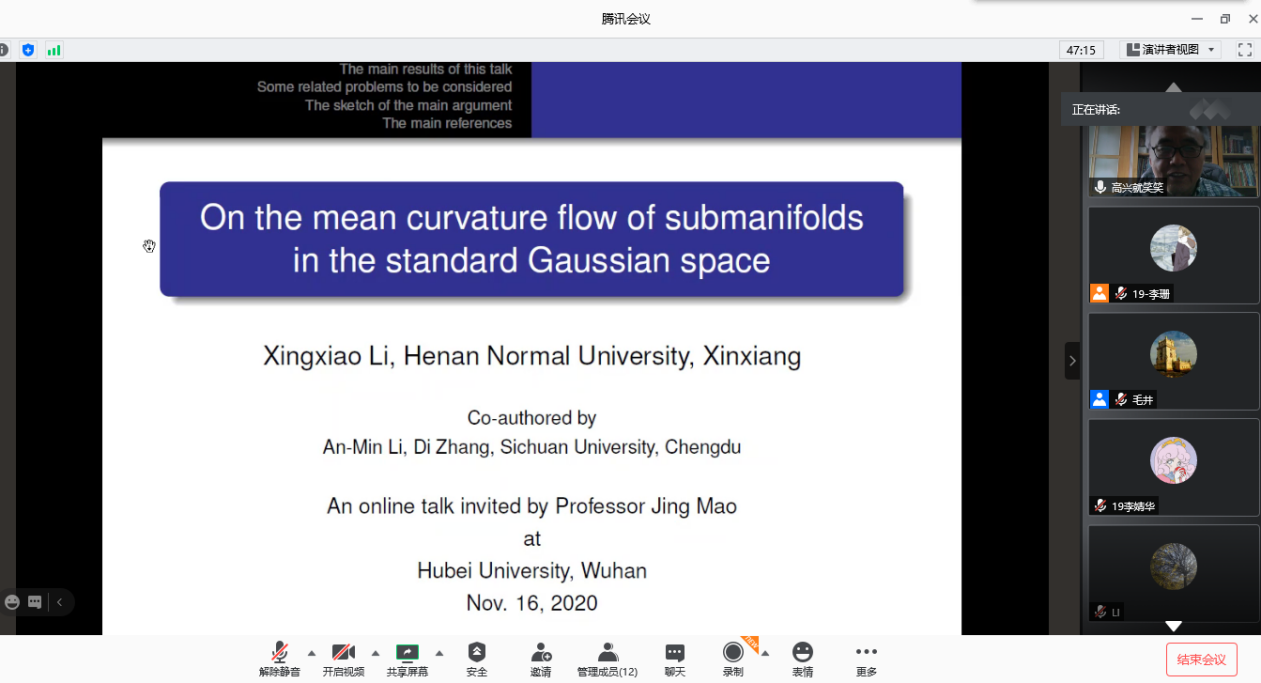Open the Emoji (表情) picker in toolbar

[803, 658]
